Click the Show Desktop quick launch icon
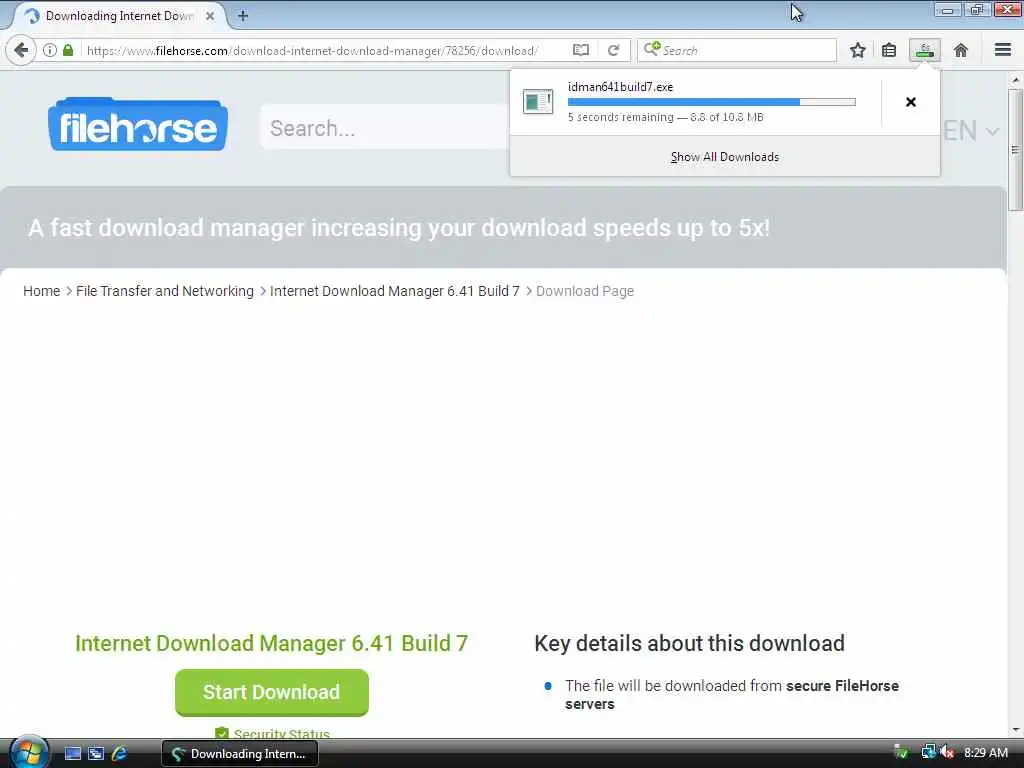1024x768 pixels. 72,754
